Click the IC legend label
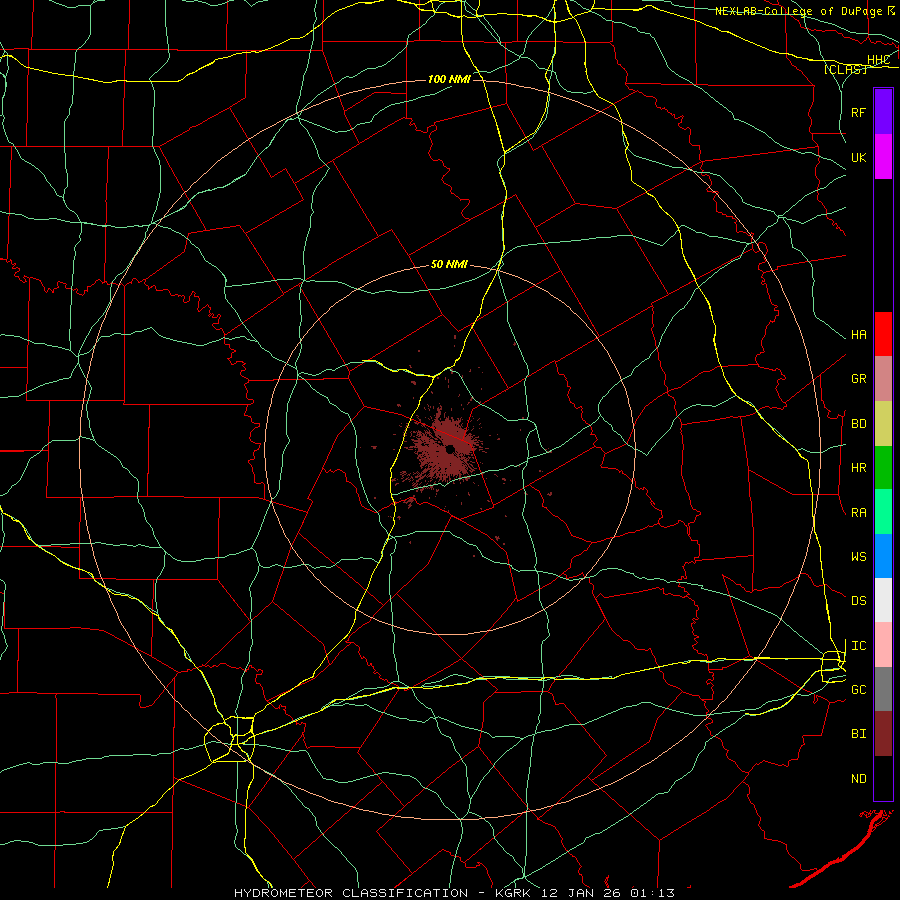The width and height of the screenshot is (900, 900). [859, 646]
